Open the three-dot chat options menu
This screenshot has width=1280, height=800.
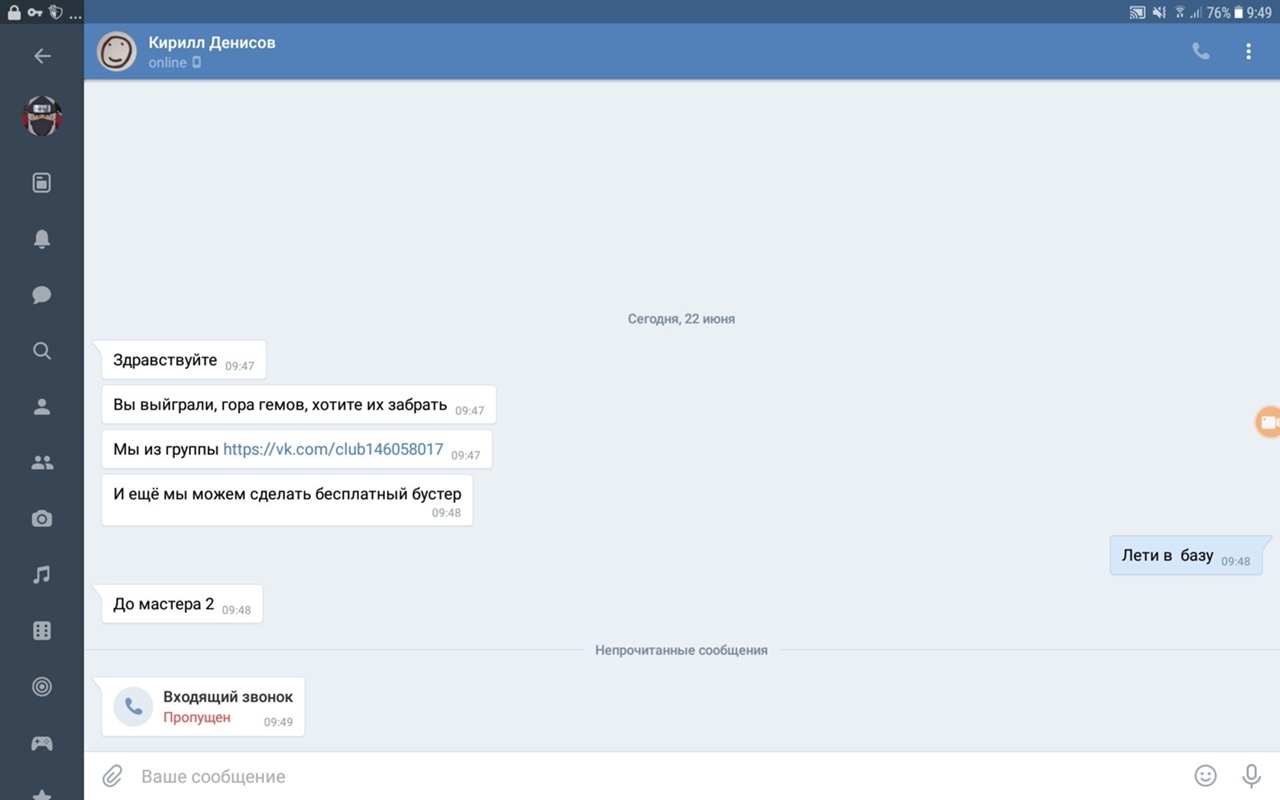click(1248, 52)
